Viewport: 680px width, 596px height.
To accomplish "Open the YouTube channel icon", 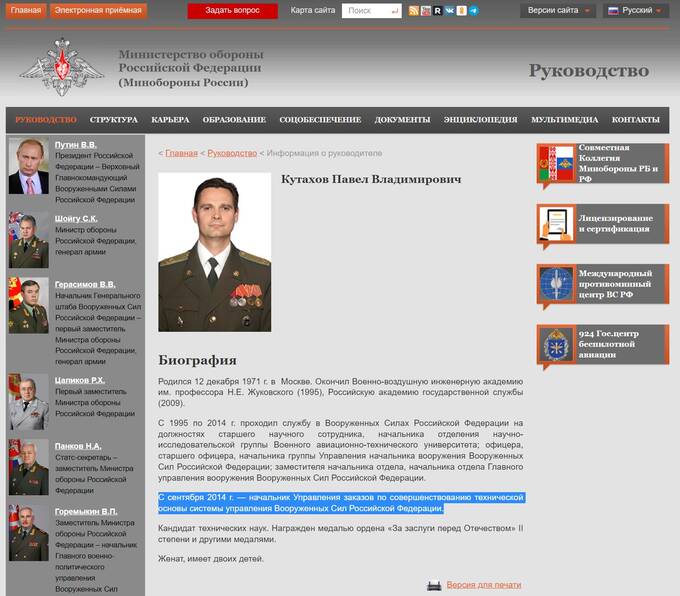I will coord(426,11).
